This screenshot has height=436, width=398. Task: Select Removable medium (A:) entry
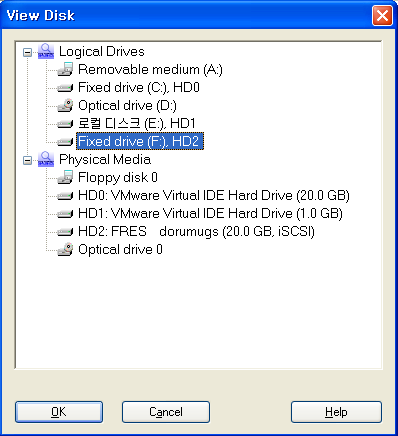coord(150,70)
